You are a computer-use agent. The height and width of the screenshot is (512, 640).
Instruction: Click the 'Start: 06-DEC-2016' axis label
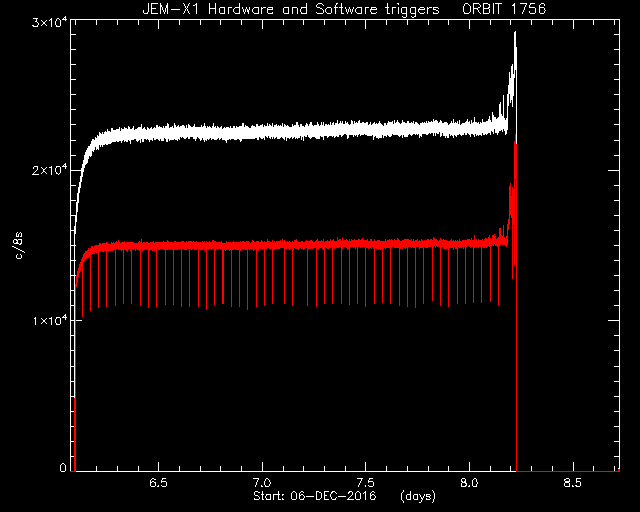coord(315,496)
